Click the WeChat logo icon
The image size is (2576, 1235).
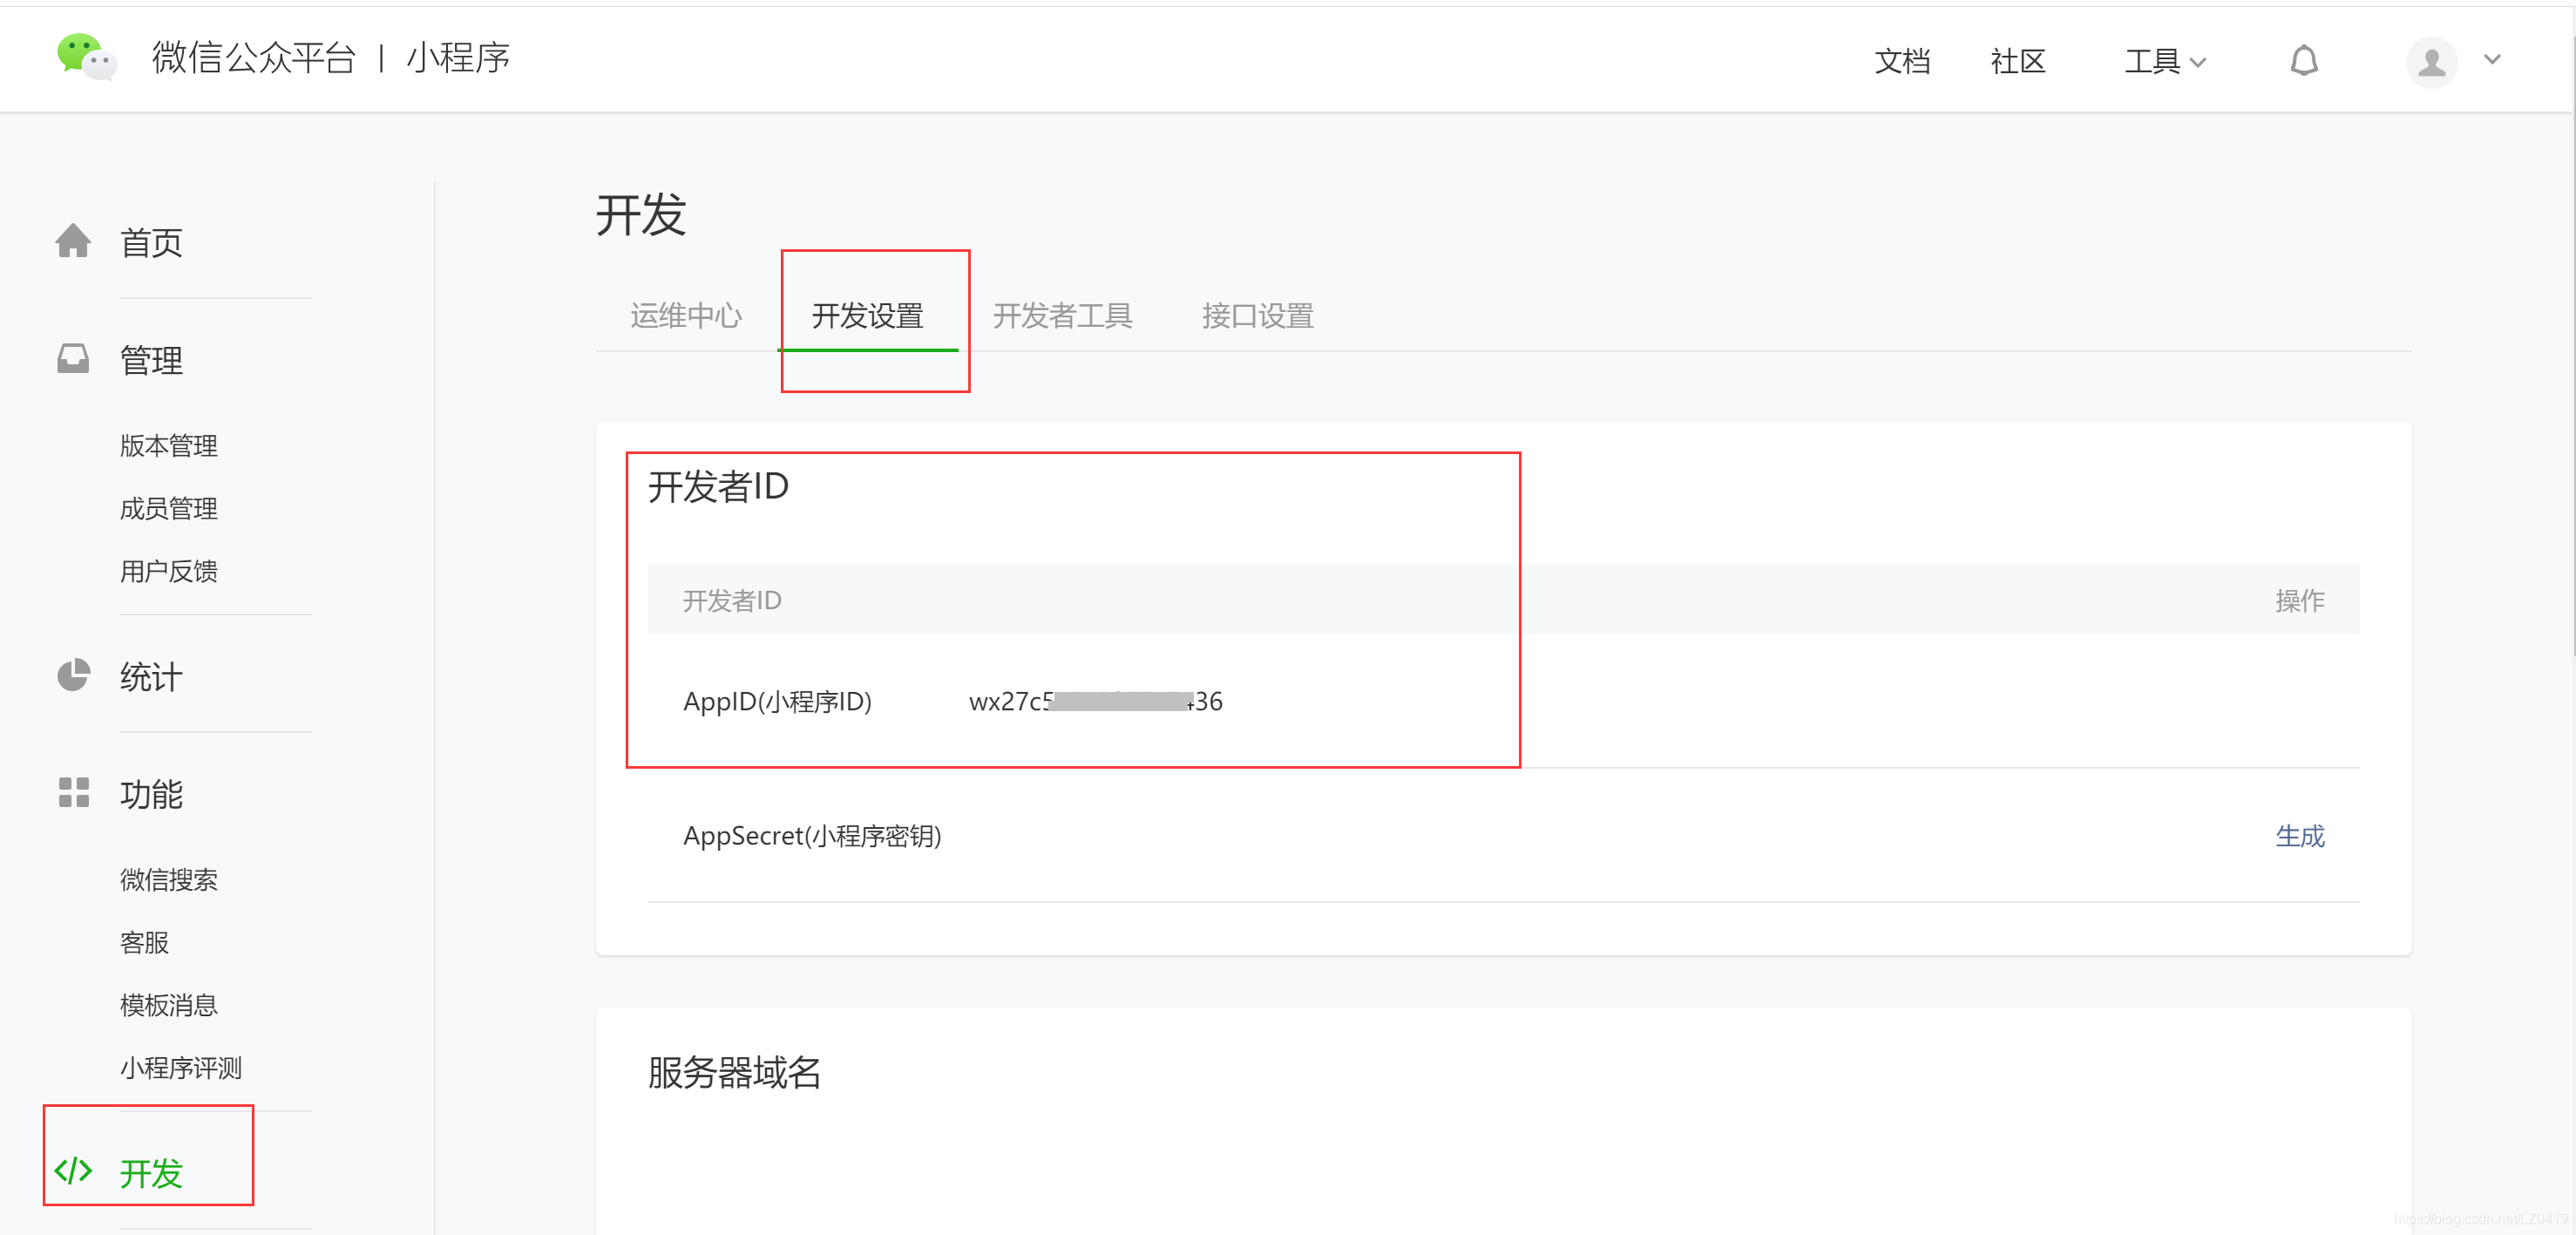(86, 57)
